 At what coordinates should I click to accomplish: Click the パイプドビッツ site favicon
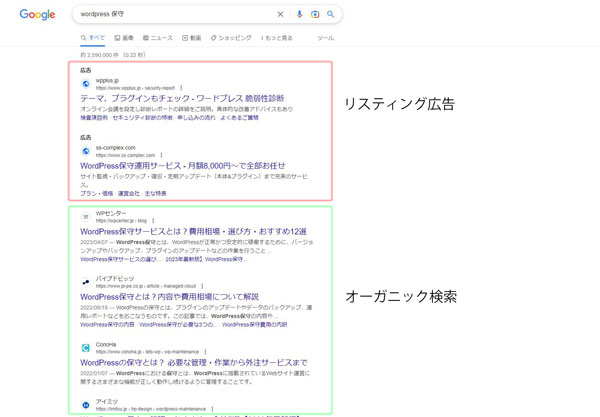click(x=86, y=282)
